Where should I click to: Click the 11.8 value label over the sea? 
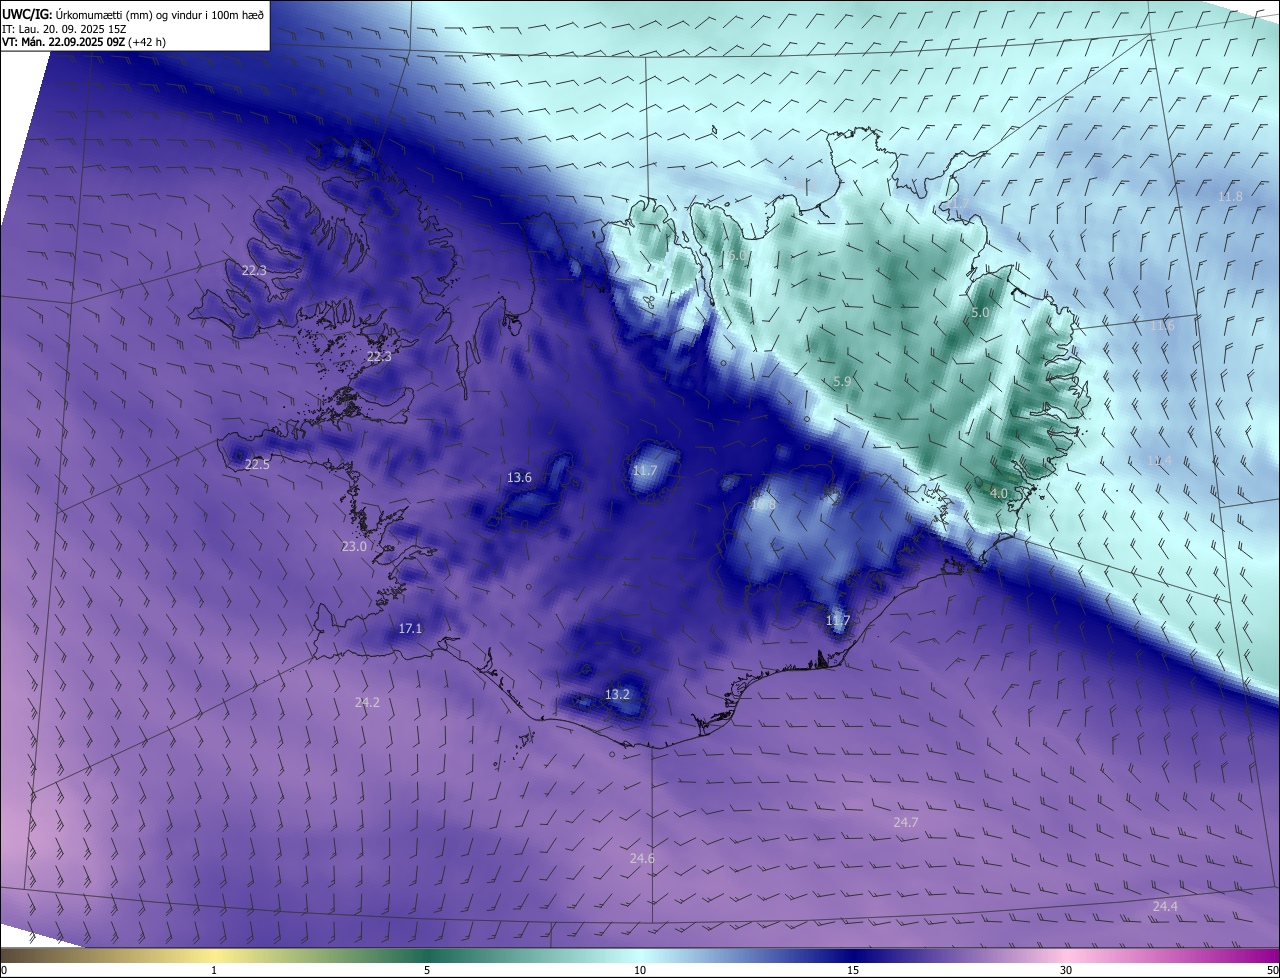(x=1230, y=197)
